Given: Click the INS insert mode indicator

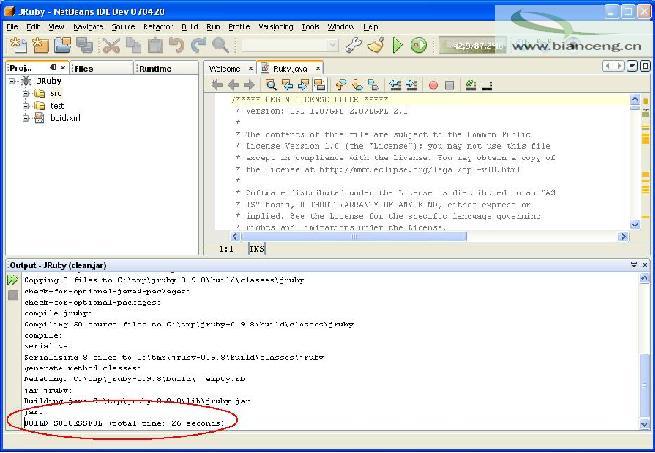Looking at the screenshot, I should tap(256, 249).
